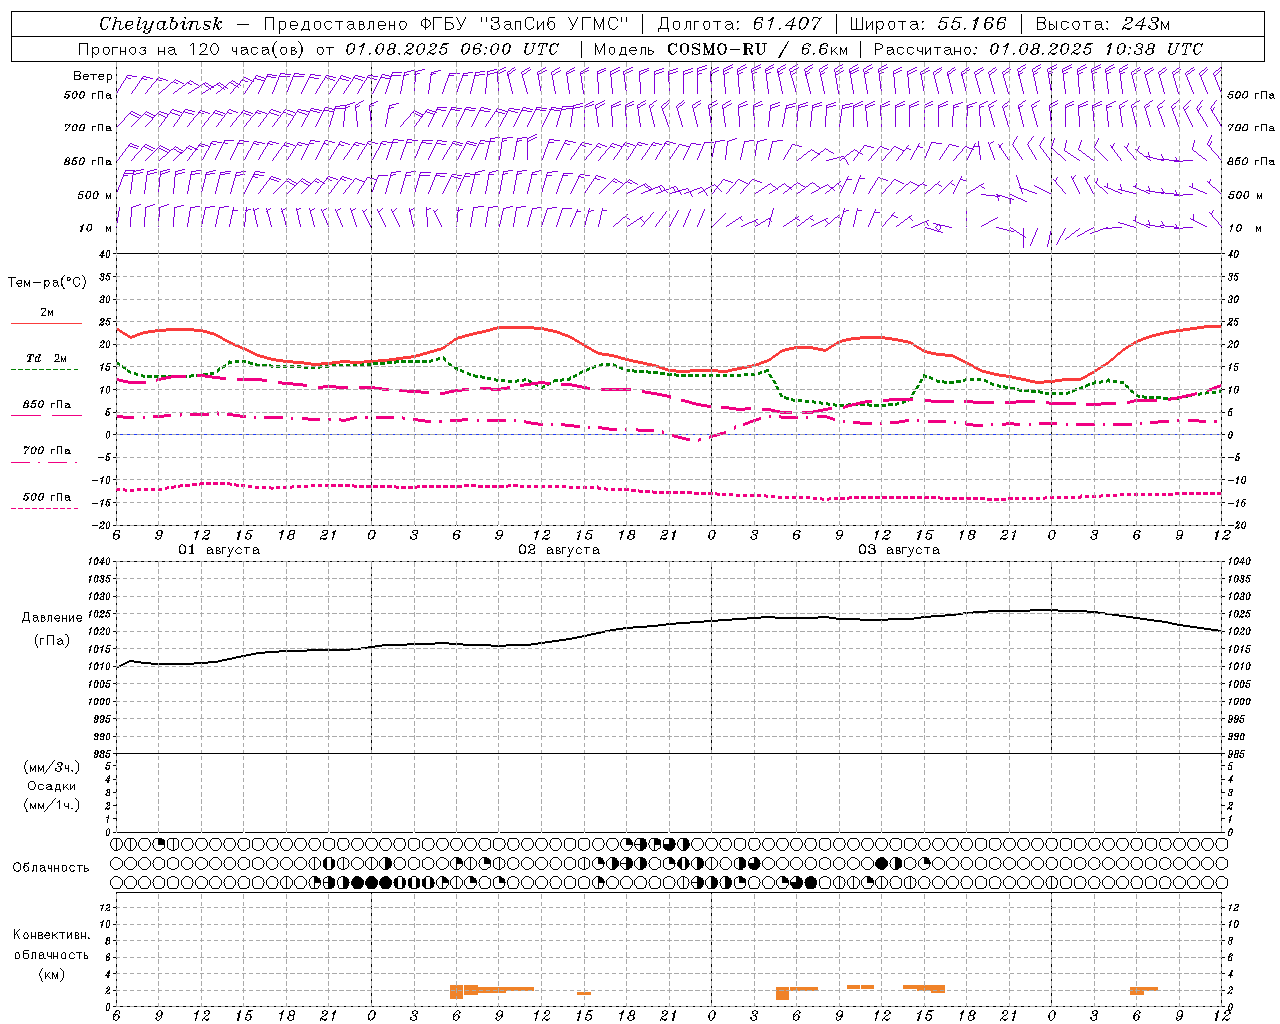Image resolution: width=1280 pixels, height=1024 pixels.
Task: Select the 'Модель COSMO-RU / 6.6км' model label
Action: (x=720, y=49)
